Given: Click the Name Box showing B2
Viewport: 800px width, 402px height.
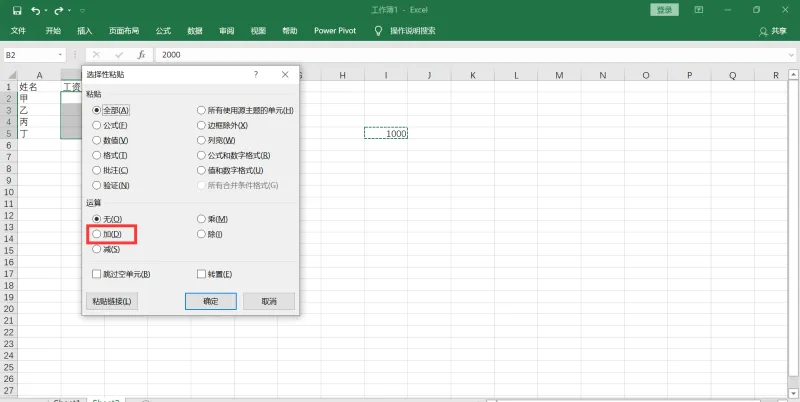Looking at the screenshot, I should (30, 55).
